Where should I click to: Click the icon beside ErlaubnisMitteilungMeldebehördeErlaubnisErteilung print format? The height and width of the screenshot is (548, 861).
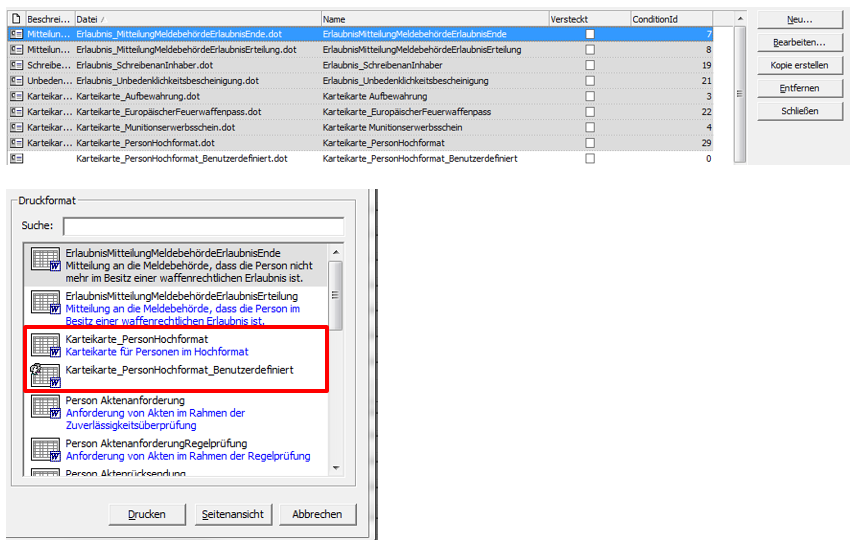(x=46, y=304)
